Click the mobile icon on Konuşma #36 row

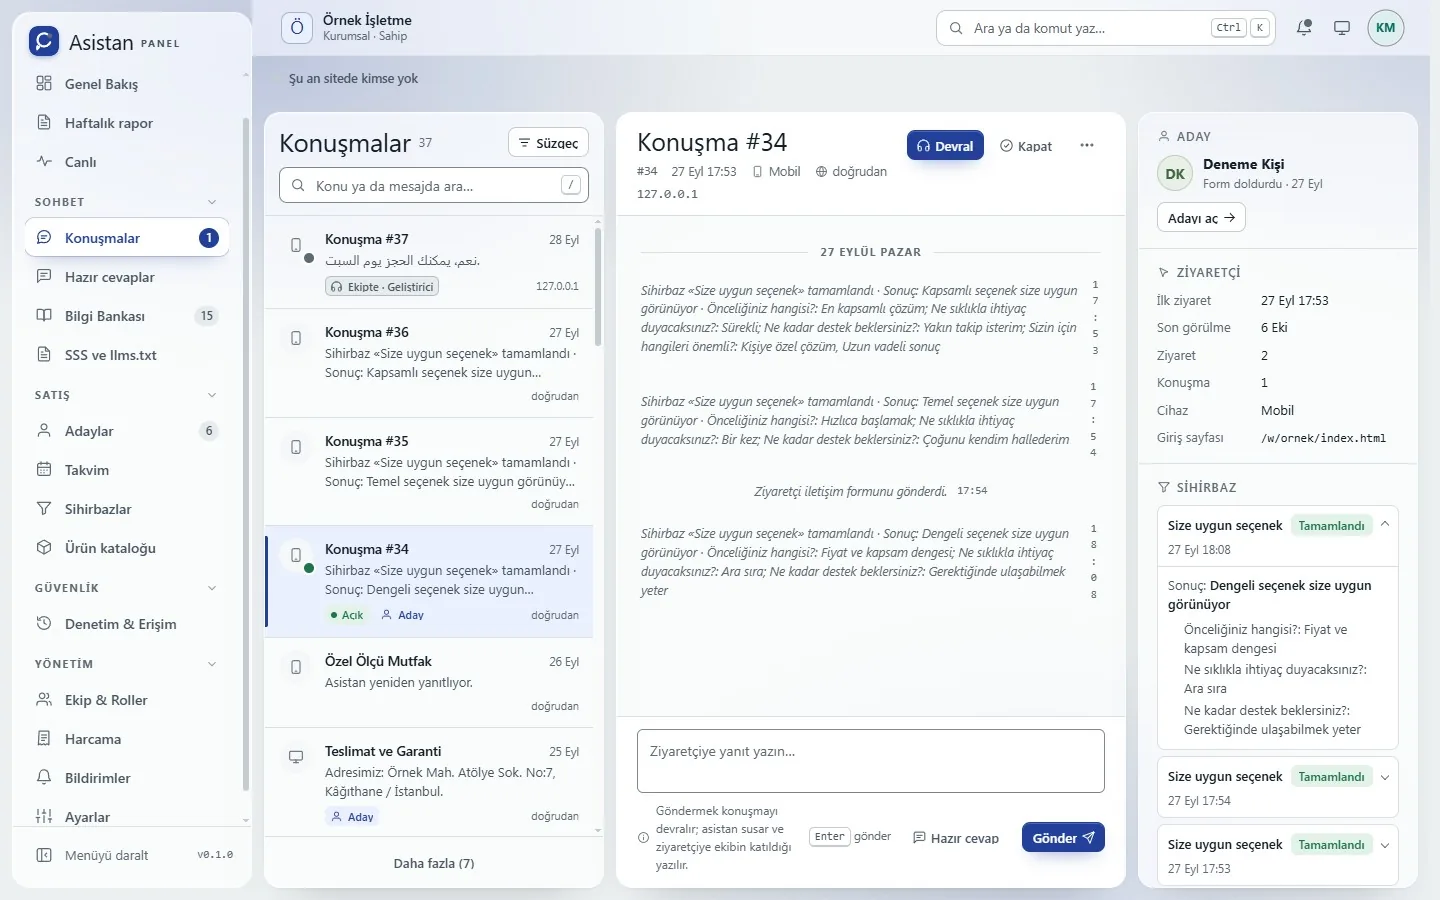(296, 338)
